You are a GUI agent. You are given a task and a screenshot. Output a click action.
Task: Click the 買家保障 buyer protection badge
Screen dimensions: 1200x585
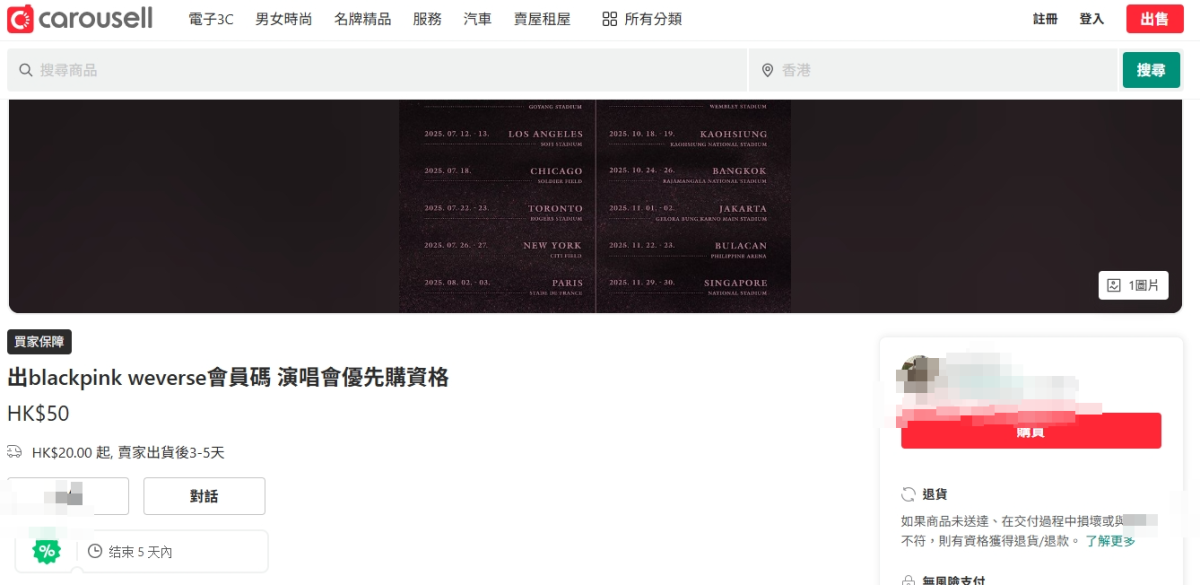click(39, 342)
